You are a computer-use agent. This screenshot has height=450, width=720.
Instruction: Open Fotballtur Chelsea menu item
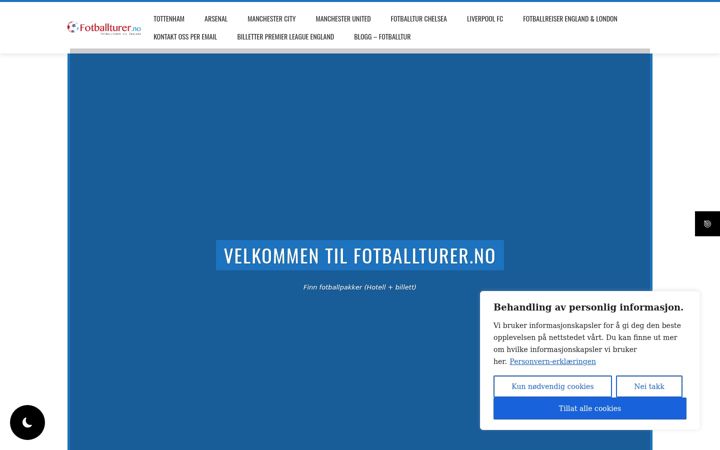[419, 19]
